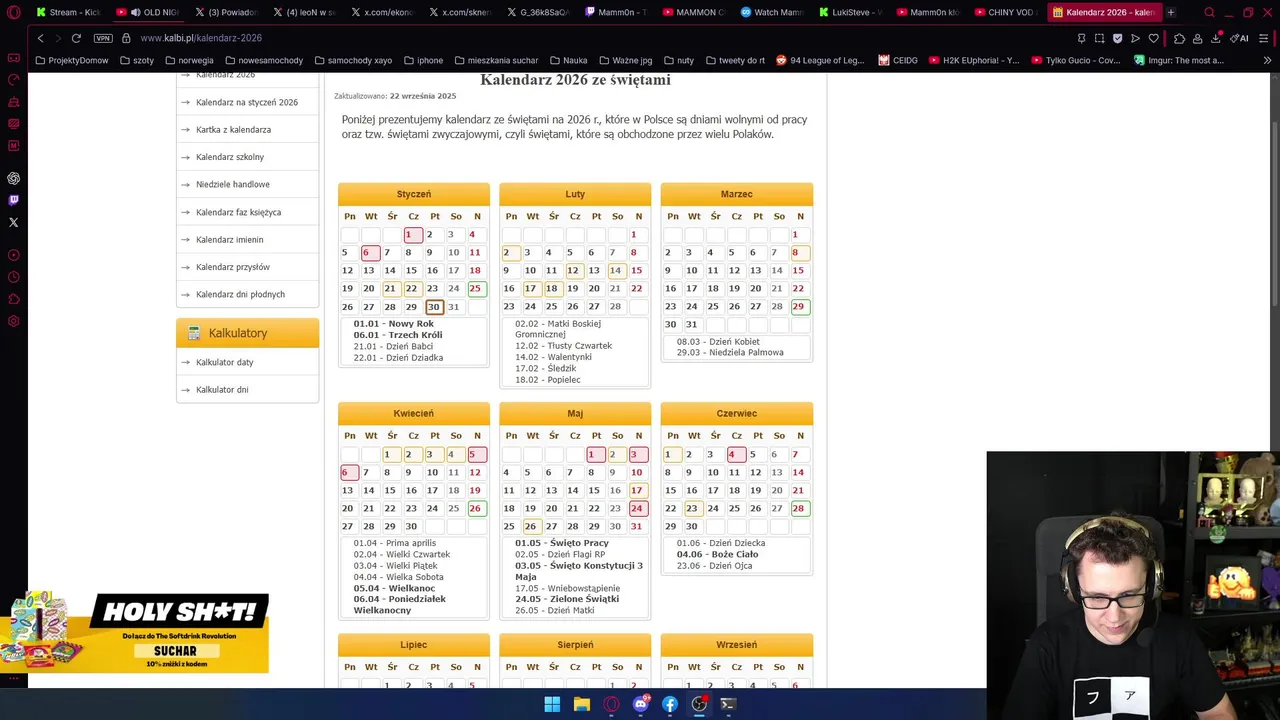This screenshot has height=720, width=1280.
Task: Switch to the Watch Mamm tab
Action: (771, 12)
